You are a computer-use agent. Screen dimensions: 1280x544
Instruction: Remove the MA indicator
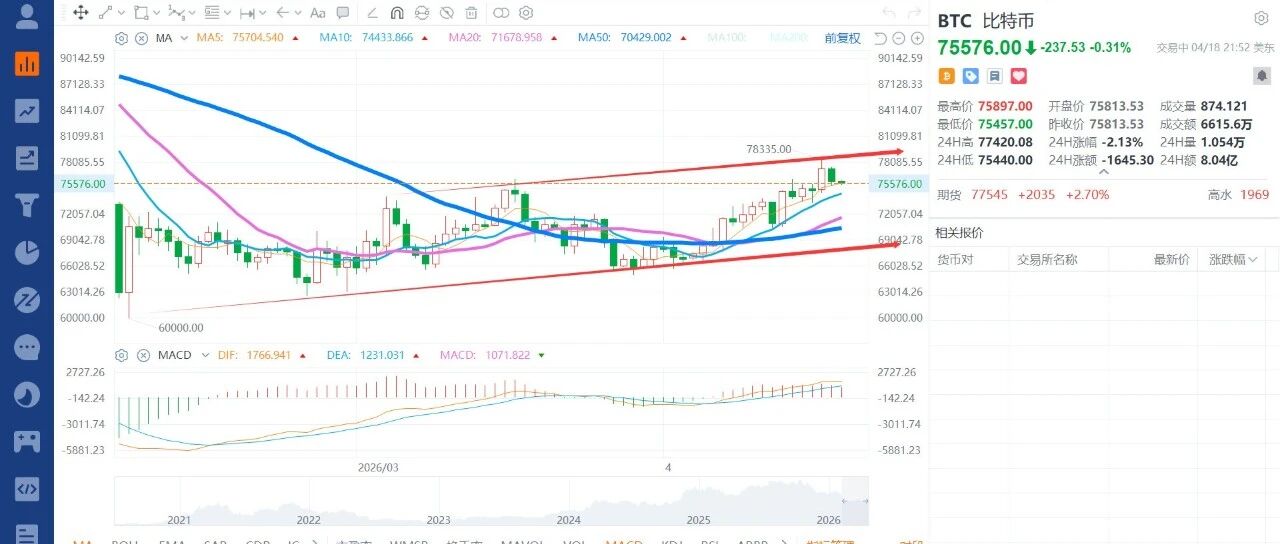141,38
